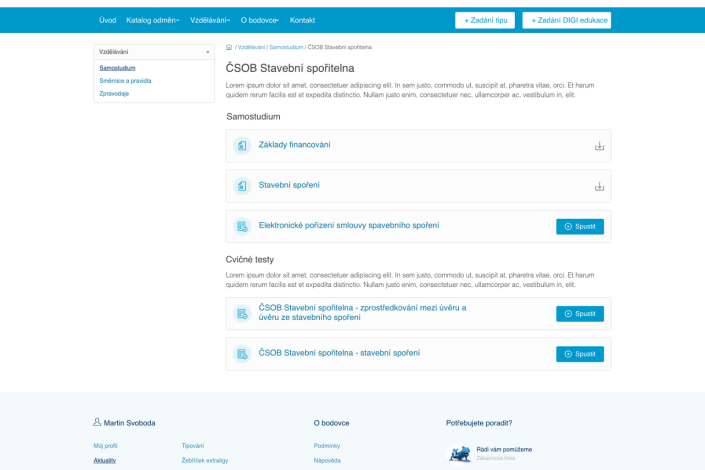The image size is (705, 470).
Task: Click Rádi vám pomůžeme text in footer
Action: (504, 449)
